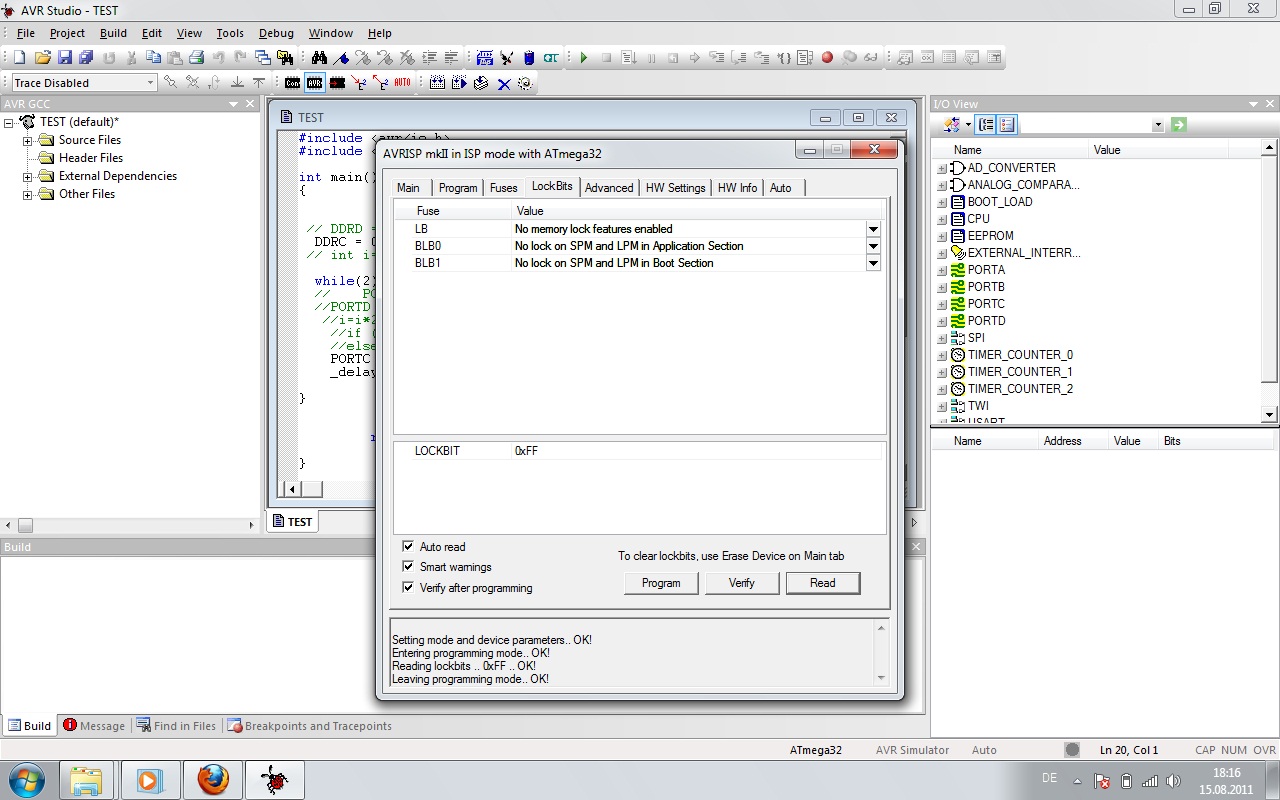The width and height of the screenshot is (1280, 800).
Task: Click the PORTA port icon
Action: [958, 270]
